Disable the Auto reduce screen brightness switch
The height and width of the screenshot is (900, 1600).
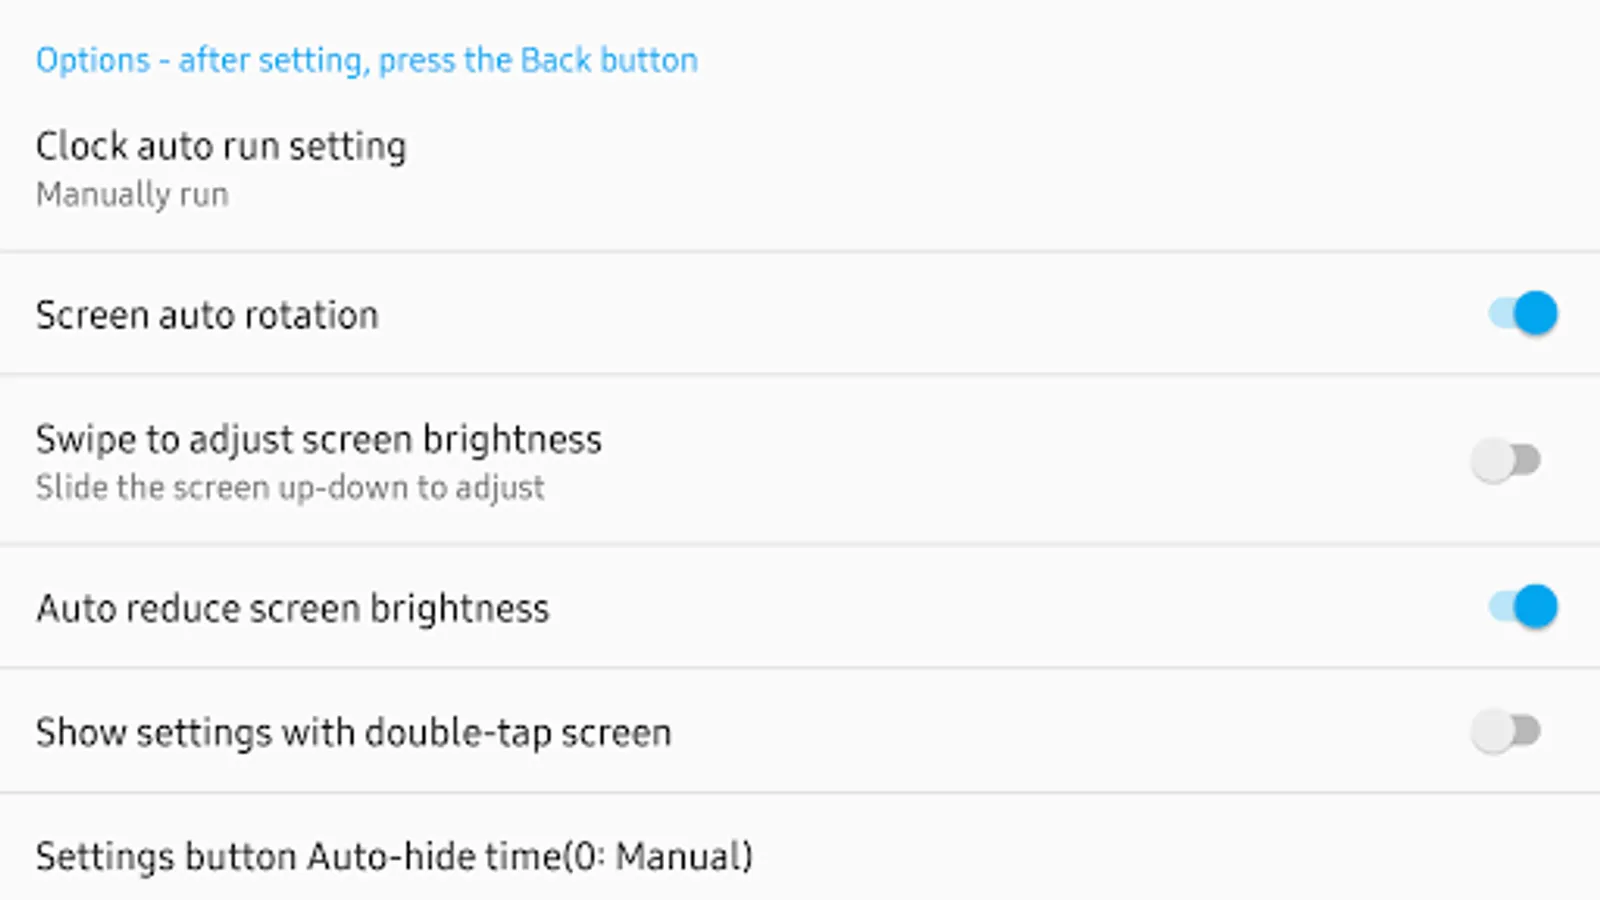[1522, 607]
